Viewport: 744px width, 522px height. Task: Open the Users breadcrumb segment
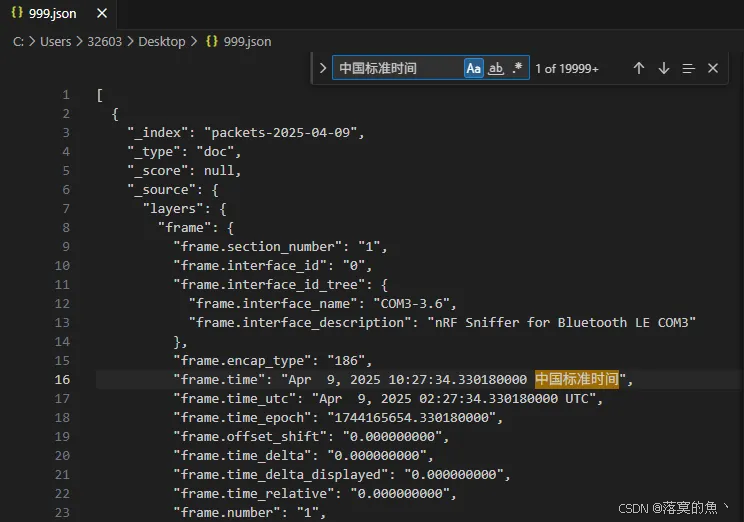pyautogui.click(x=56, y=42)
